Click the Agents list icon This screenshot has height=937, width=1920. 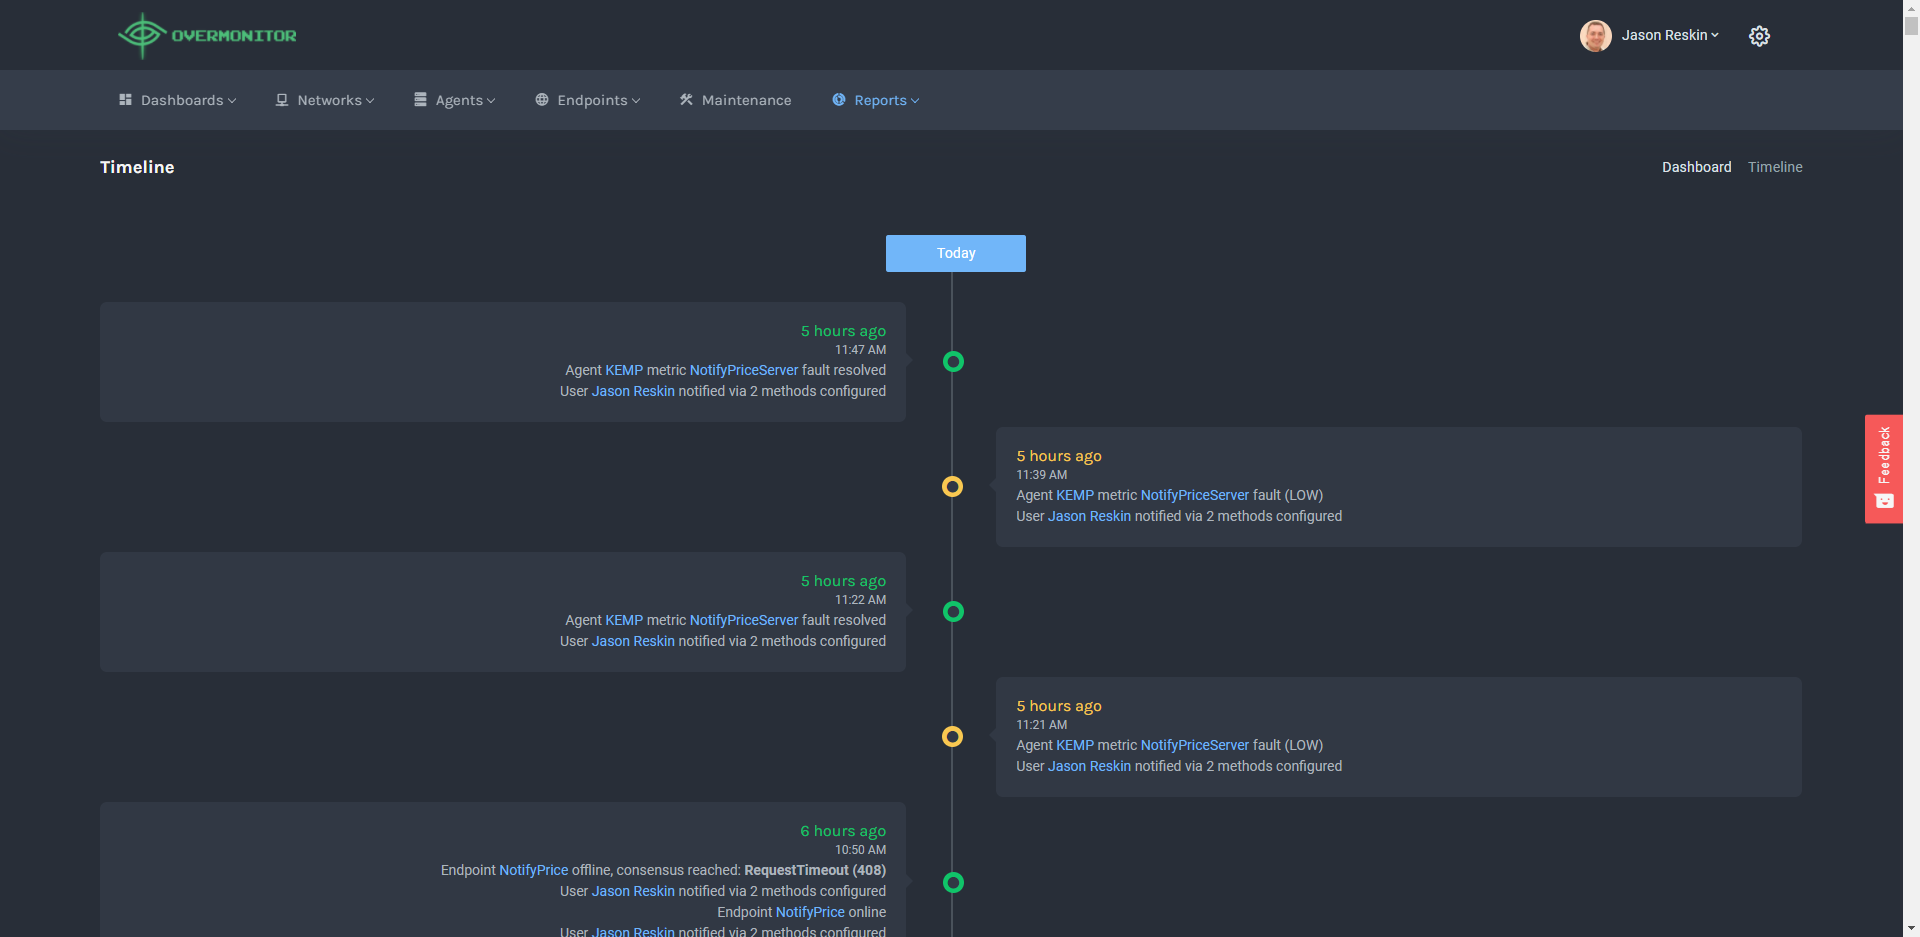pyautogui.click(x=421, y=100)
